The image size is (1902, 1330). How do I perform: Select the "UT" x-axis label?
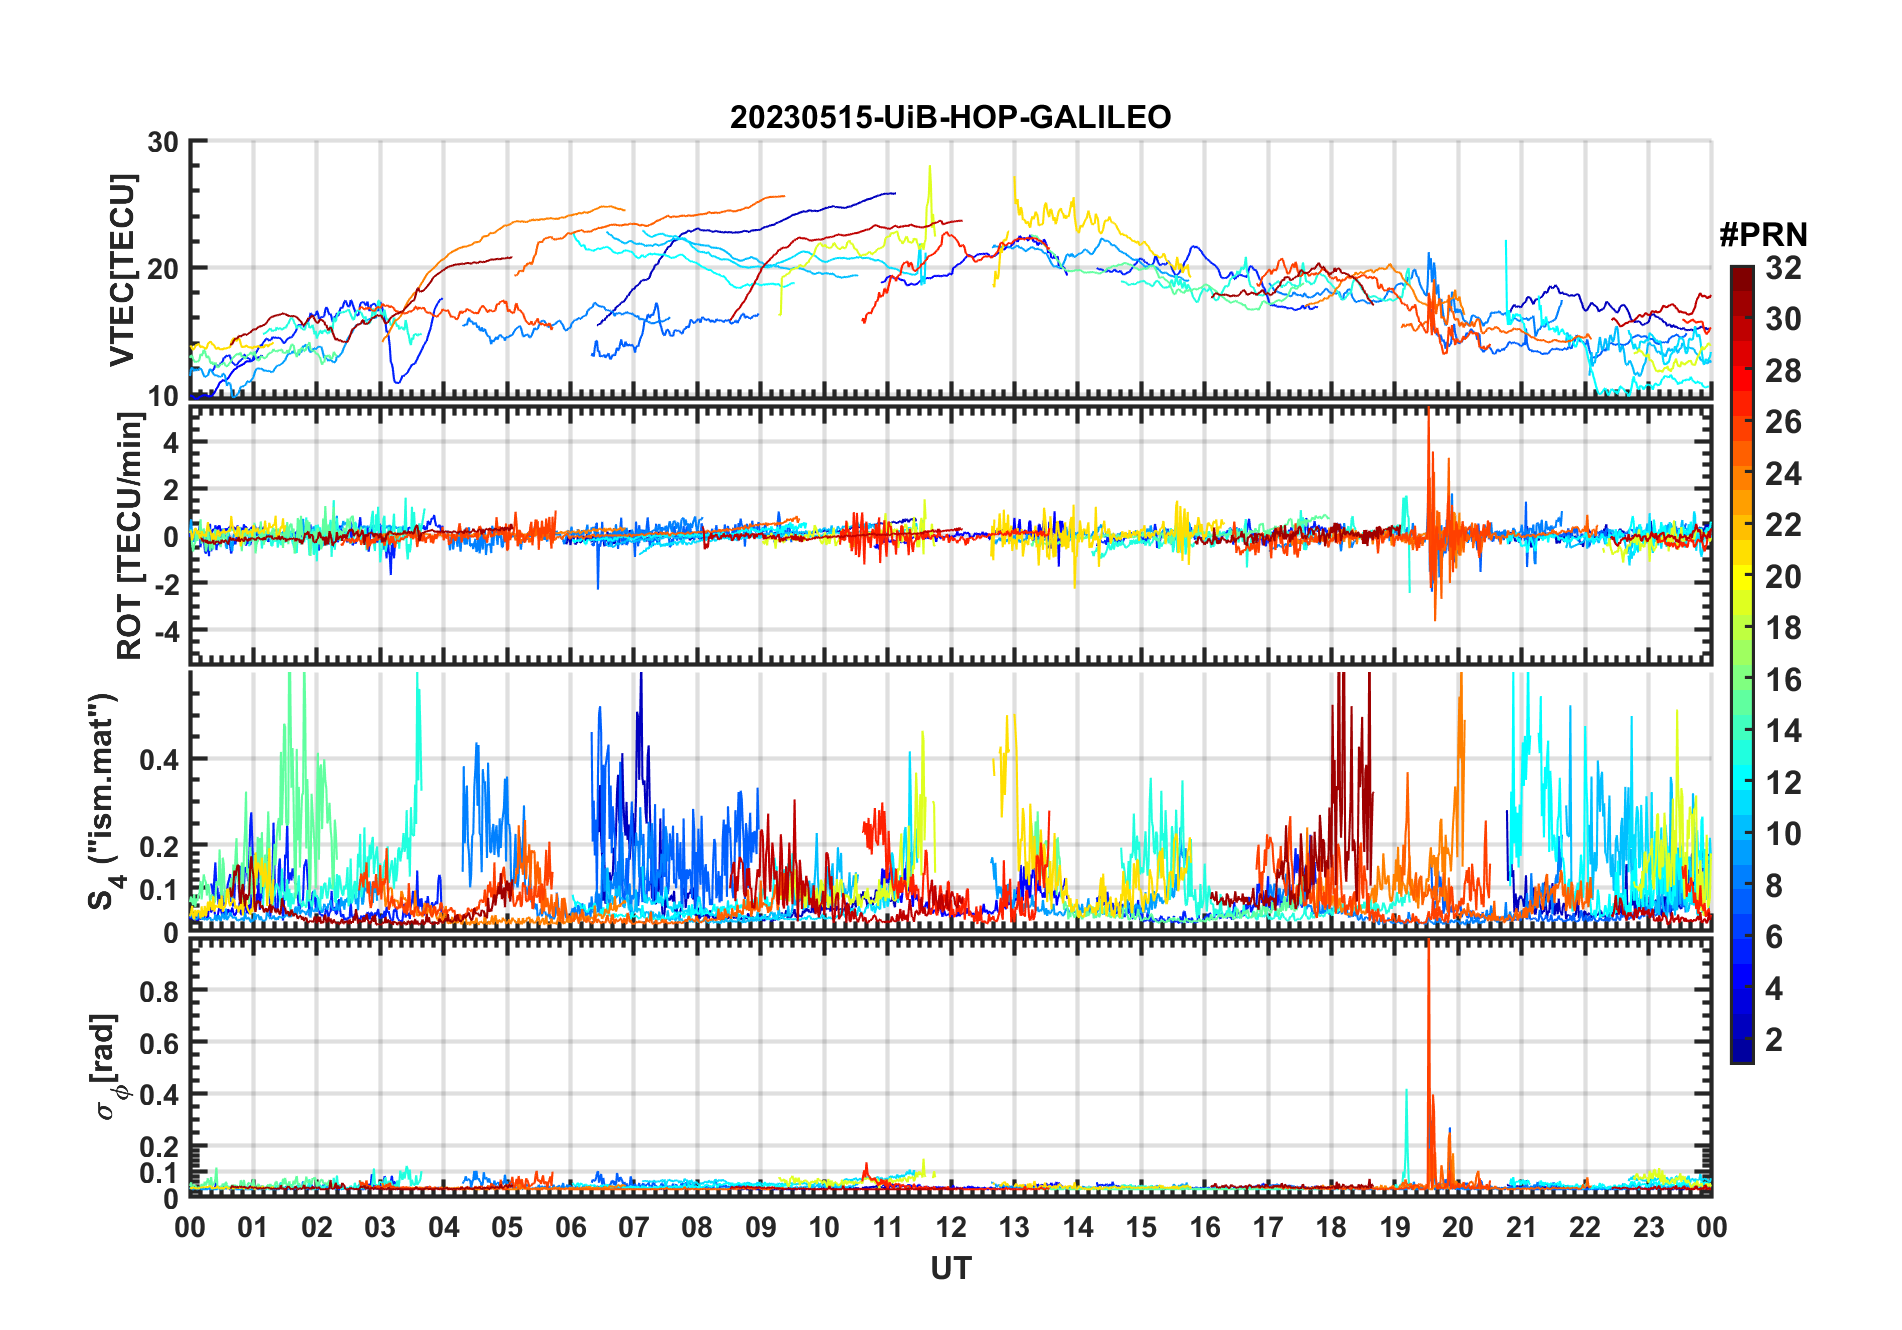tap(950, 1268)
